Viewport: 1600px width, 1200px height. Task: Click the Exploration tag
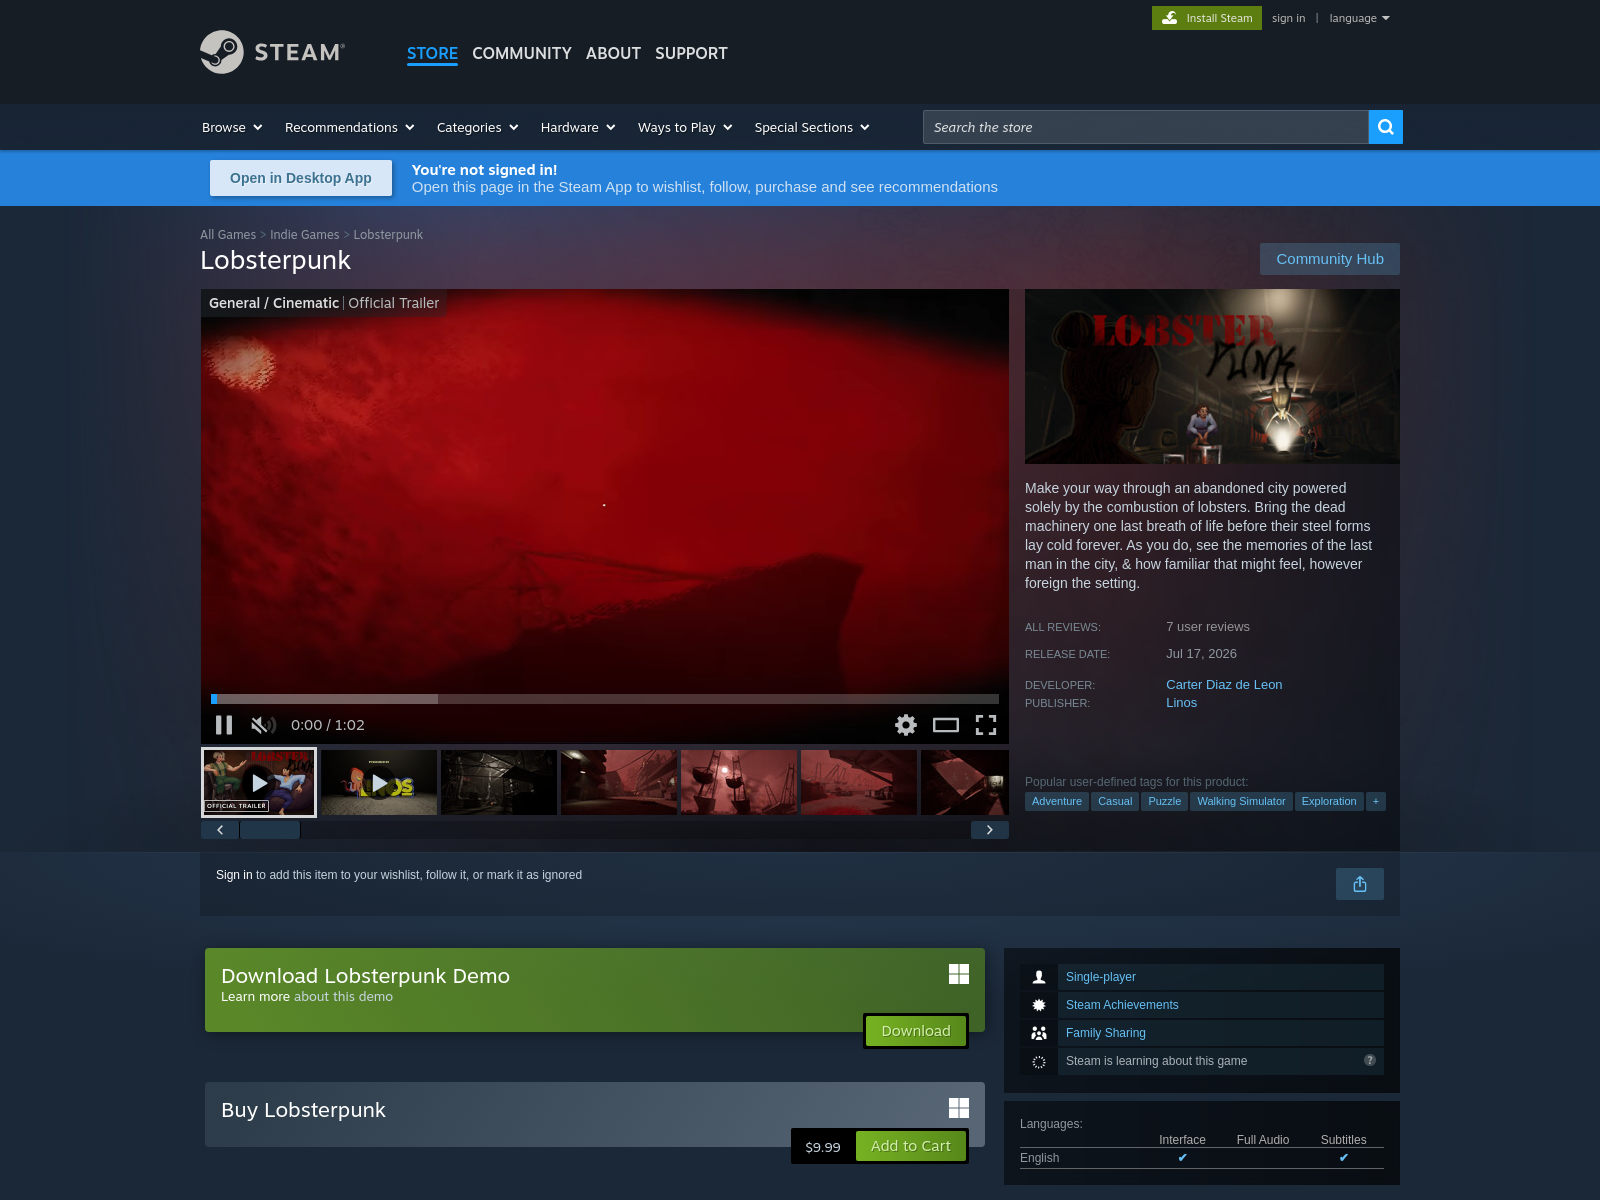pyautogui.click(x=1329, y=801)
